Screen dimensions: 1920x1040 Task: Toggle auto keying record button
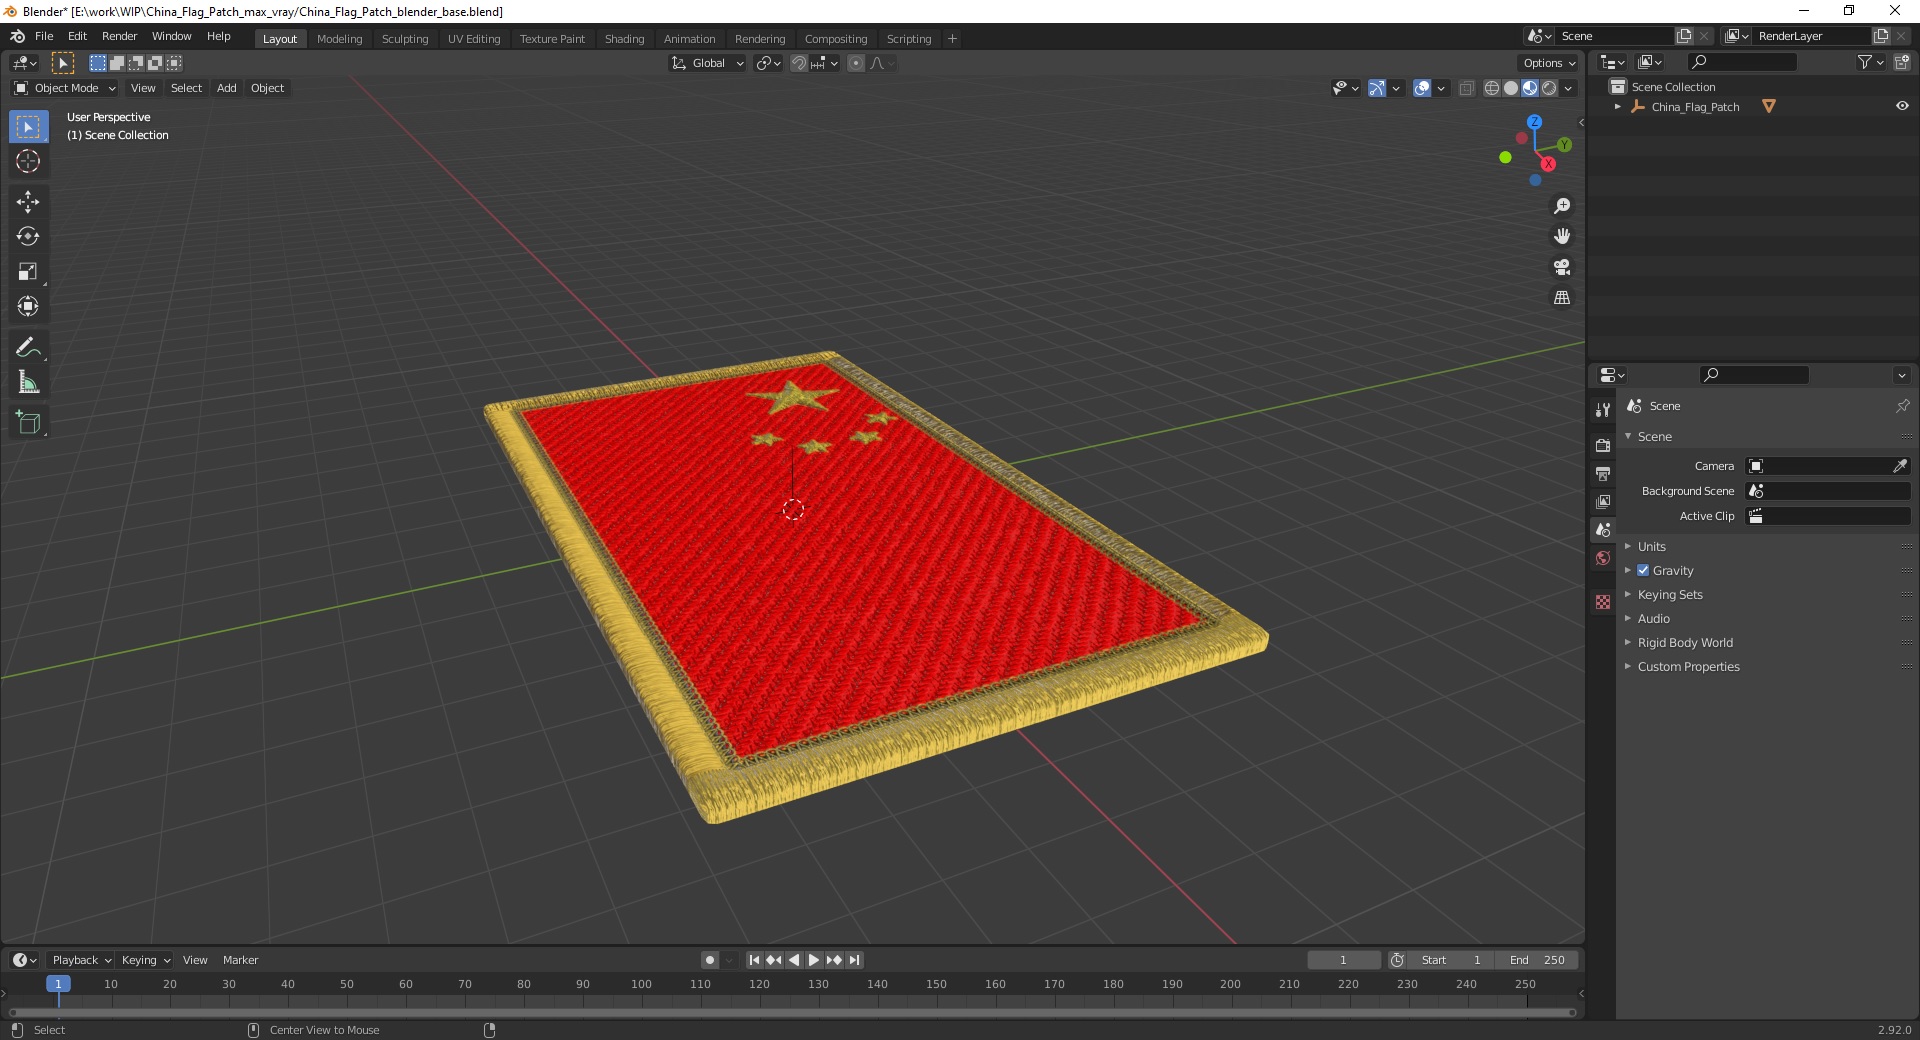tap(710, 960)
